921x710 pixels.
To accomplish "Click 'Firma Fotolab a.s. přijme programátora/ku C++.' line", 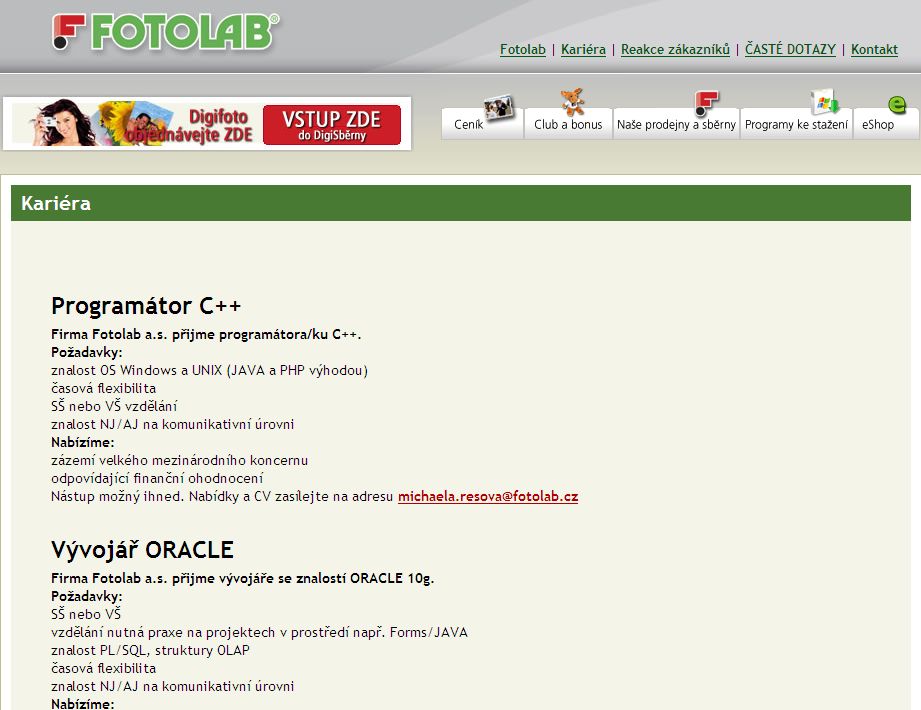I will [206, 335].
